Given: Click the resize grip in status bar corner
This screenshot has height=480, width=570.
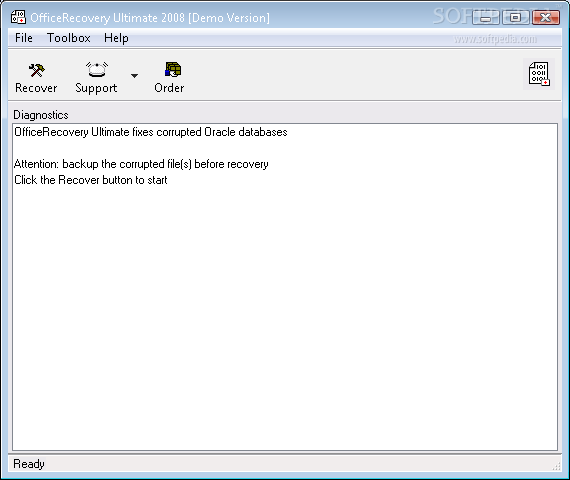Looking at the screenshot, I should (557, 466).
